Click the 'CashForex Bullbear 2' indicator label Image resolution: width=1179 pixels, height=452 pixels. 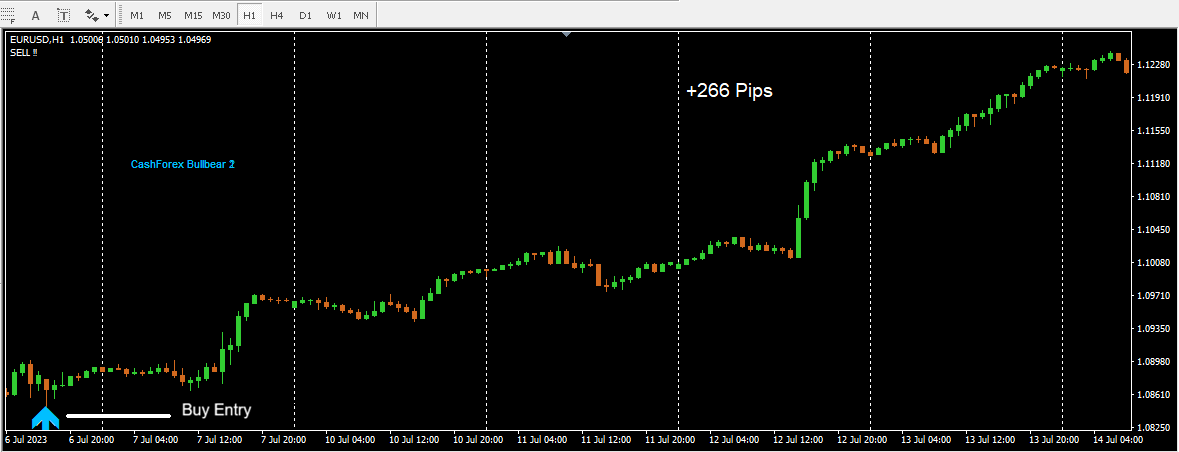click(182, 164)
